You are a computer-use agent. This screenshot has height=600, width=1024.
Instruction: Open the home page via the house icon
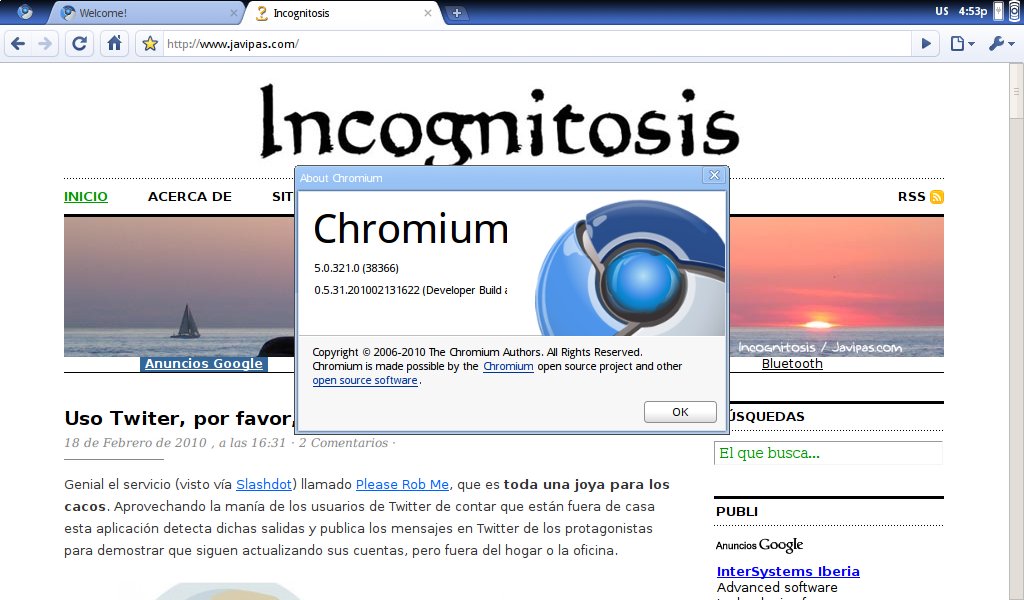coord(114,44)
